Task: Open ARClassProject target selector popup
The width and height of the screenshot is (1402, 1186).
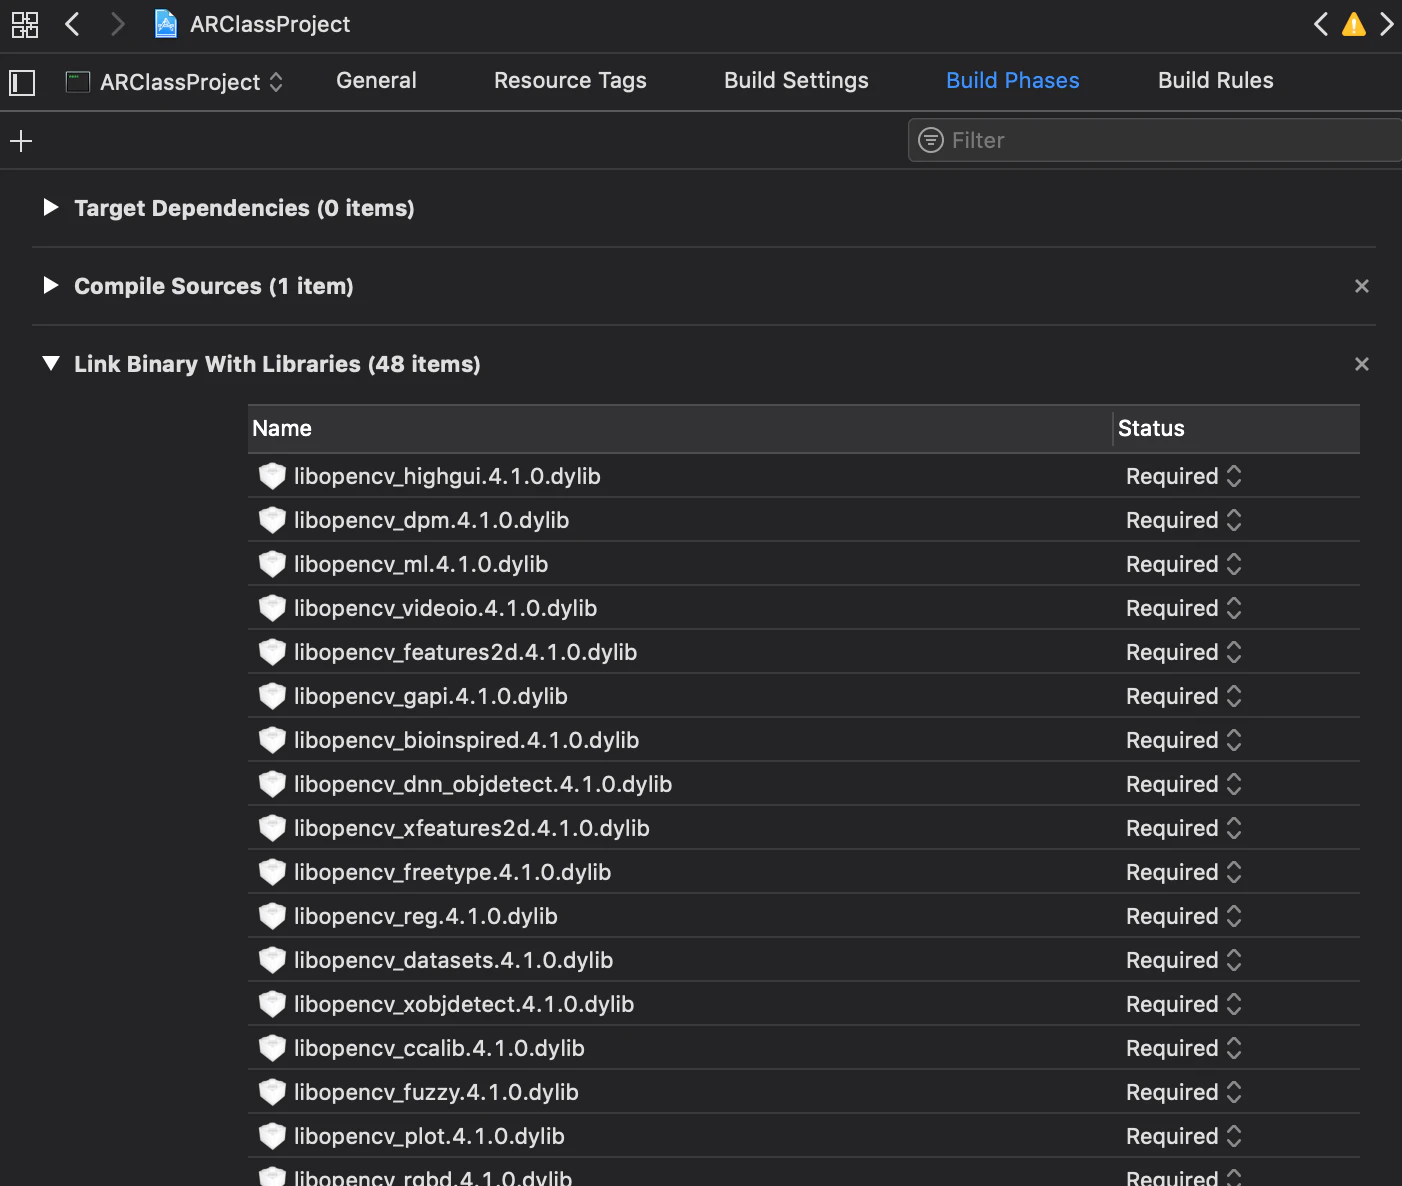Action: click(175, 82)
